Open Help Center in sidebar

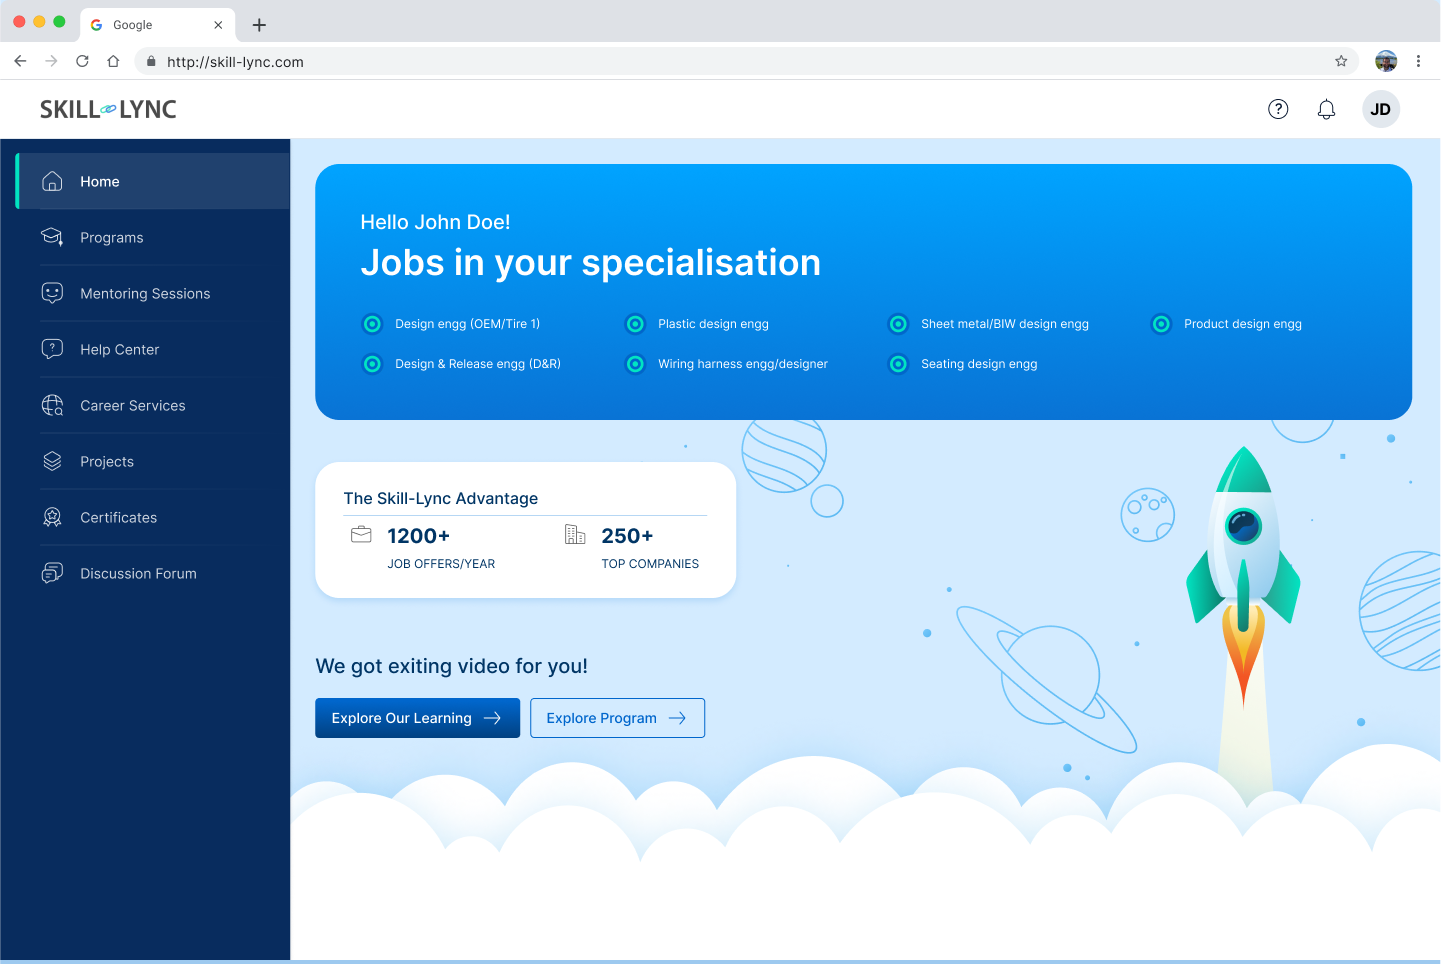[x=153, y=349]
